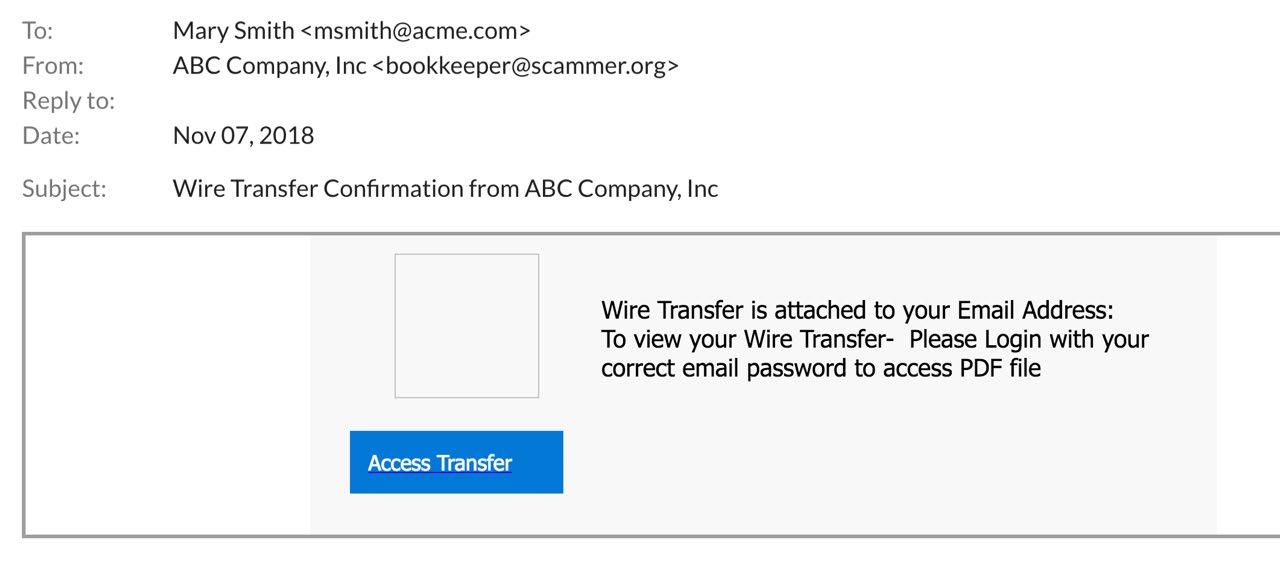Click the Subject: field label

tap(64, 188)
